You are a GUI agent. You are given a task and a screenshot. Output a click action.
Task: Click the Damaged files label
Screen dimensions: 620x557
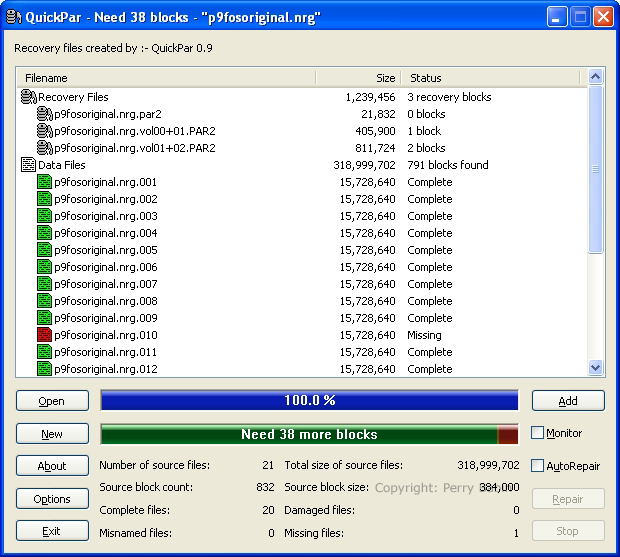point(319,510)
